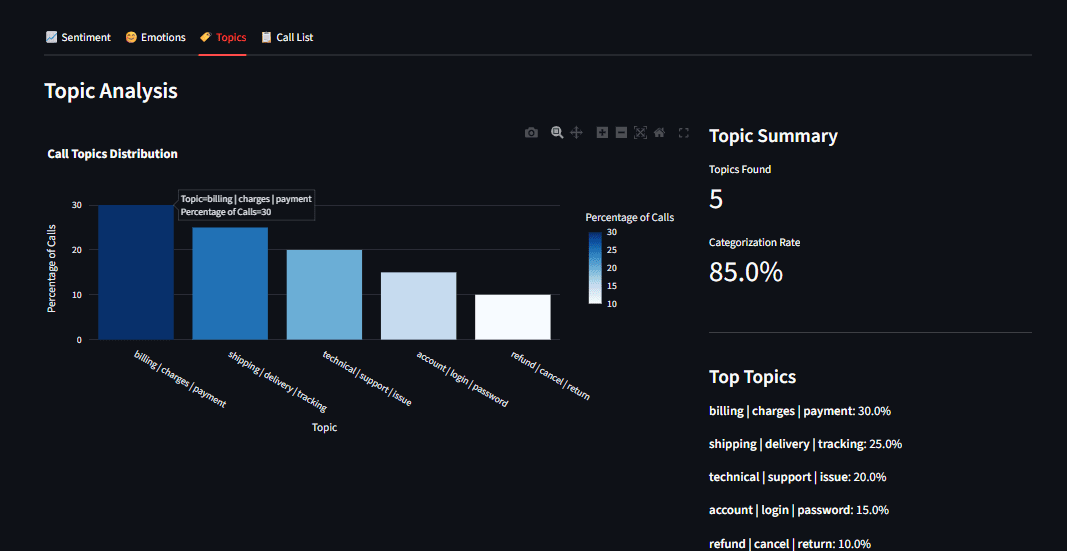The image size is (1067, 551).
Task: Zoom in on chart with plus icon
Action: point(602,133)
